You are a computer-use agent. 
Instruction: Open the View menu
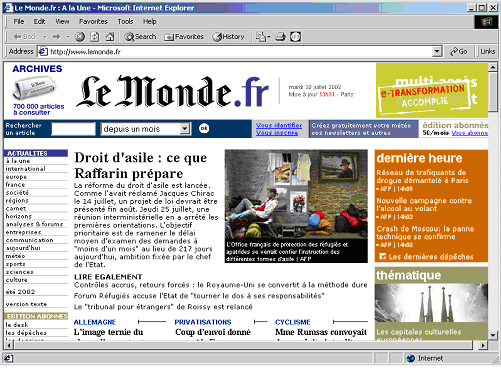click(x=62, y=22)
